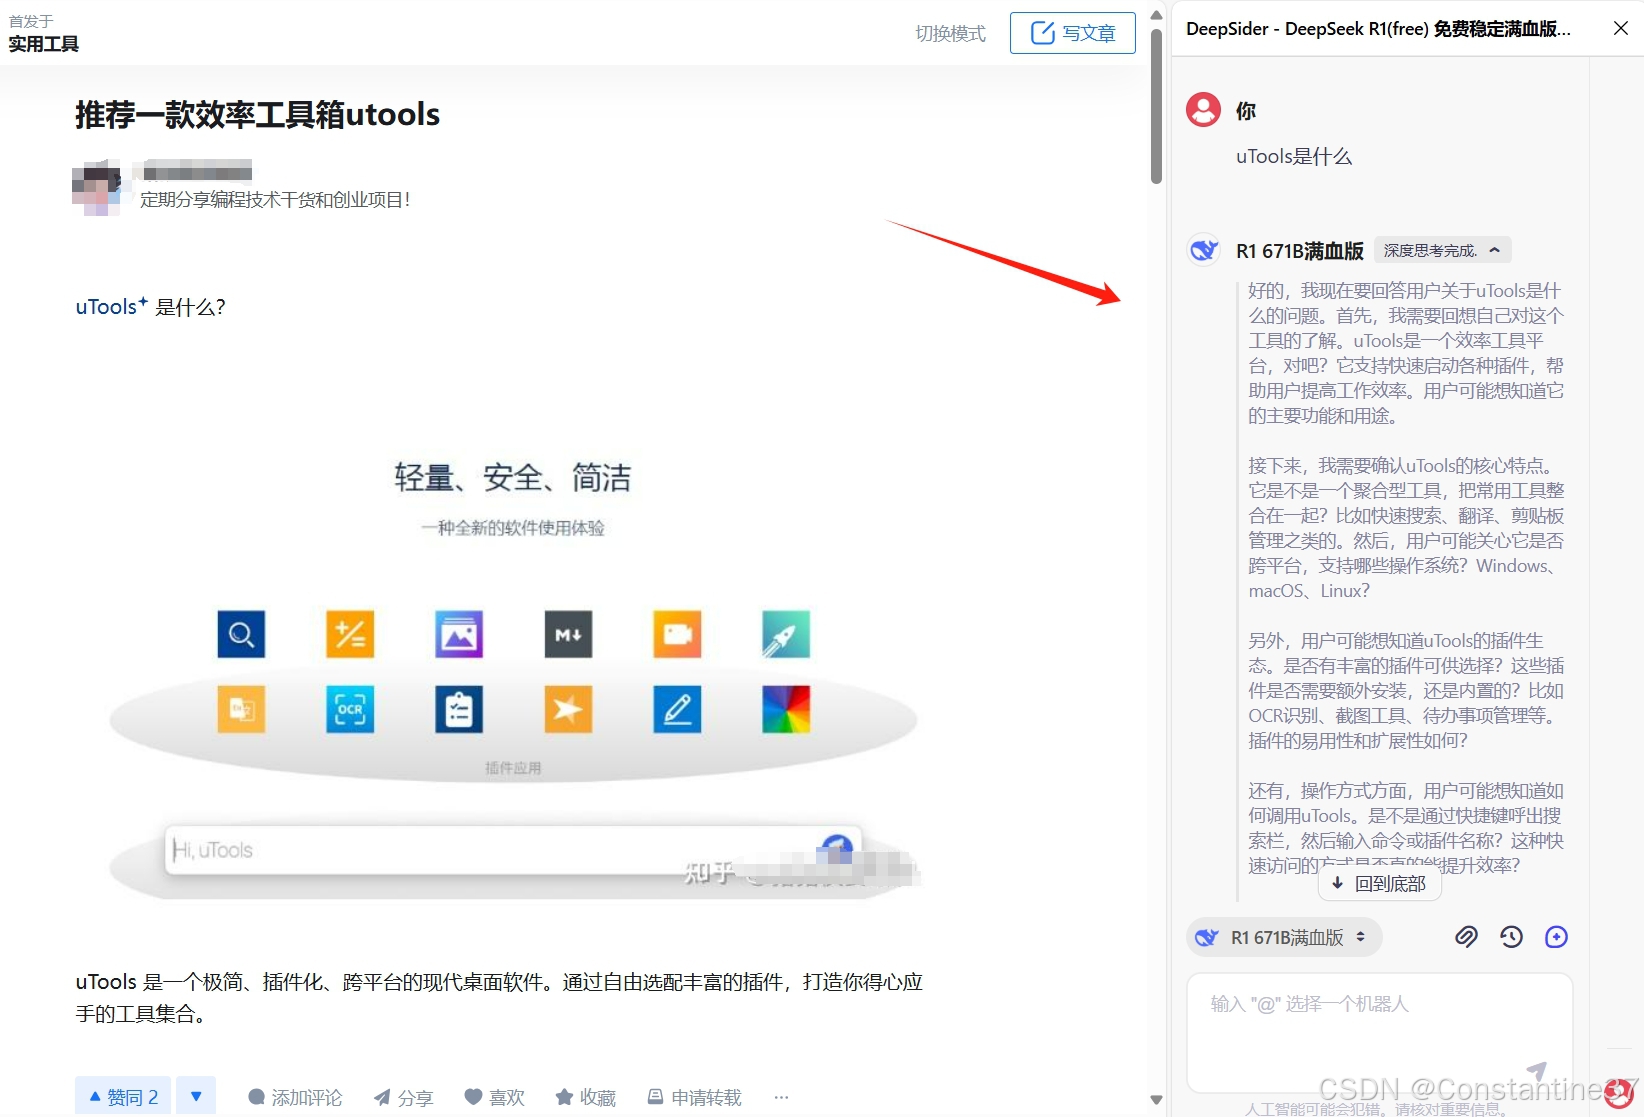Click the author avatar thumbnail
Image resolution: width=1644 pixels, height=1117 pixels.
[x=96, y=187]
